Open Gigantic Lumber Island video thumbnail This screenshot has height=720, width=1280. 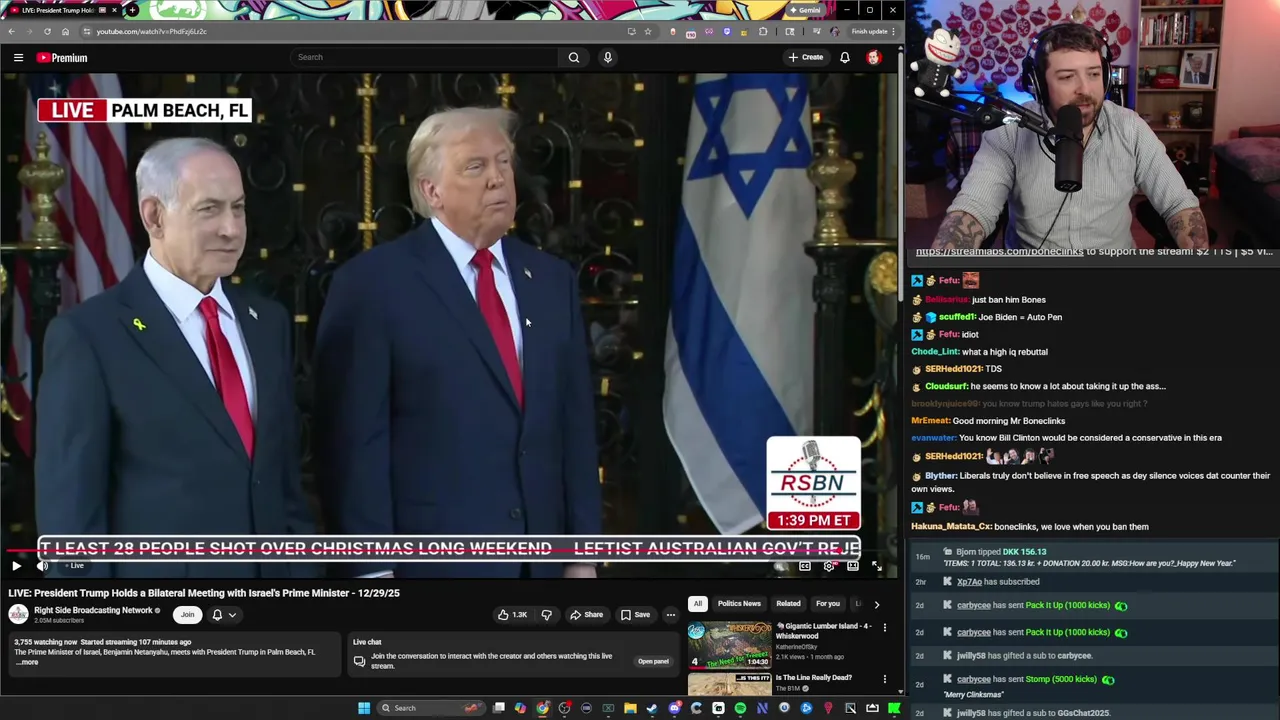(x=729, y=645)
